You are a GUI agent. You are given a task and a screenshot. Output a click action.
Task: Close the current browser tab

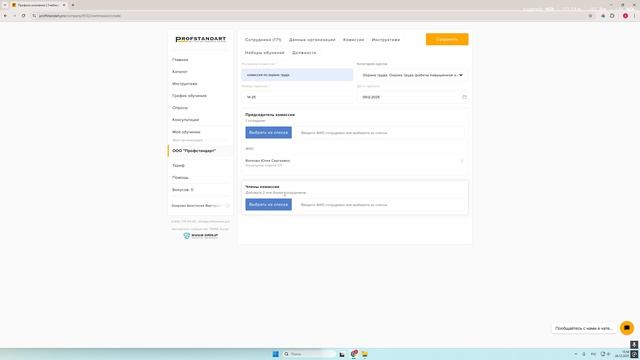pos(64,5)
